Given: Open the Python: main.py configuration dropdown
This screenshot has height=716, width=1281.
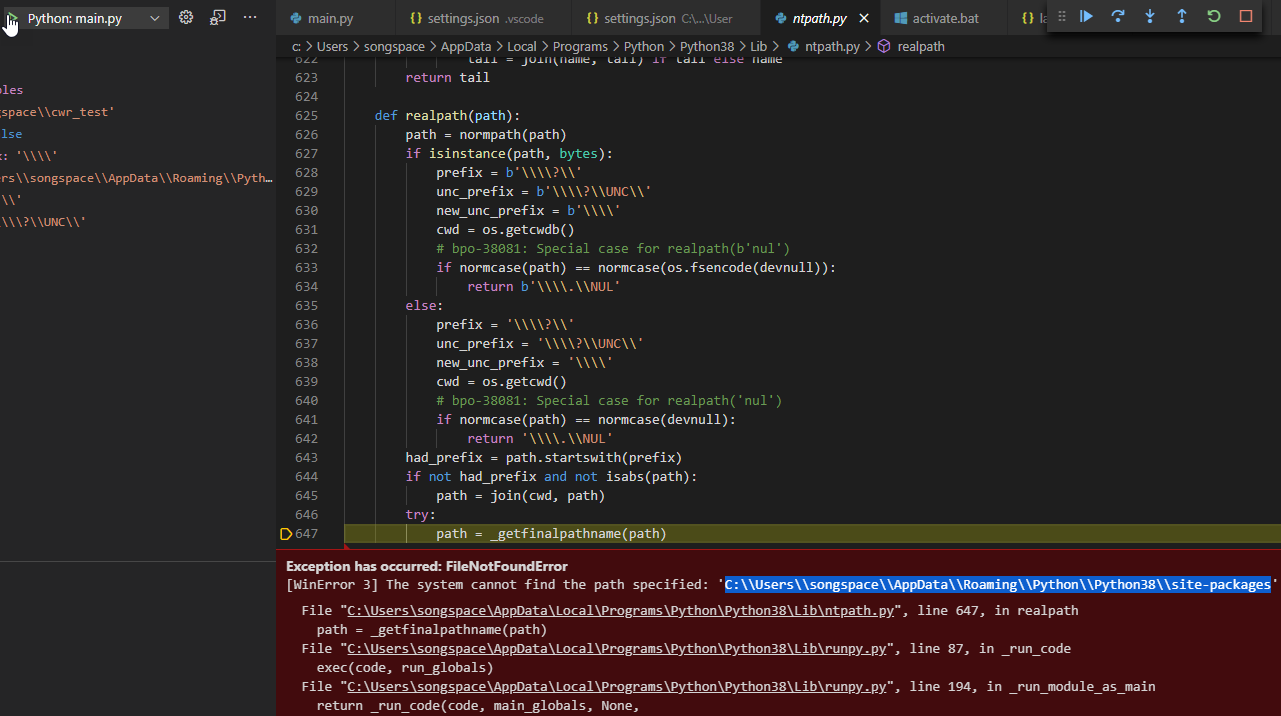Looking at the screenshot, I should pyautogui.click(x=85, y=17).
